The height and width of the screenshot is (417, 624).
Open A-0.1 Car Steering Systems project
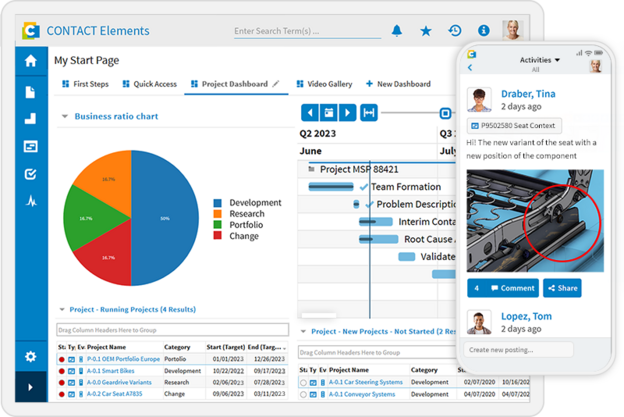click(x=366, y=382)
